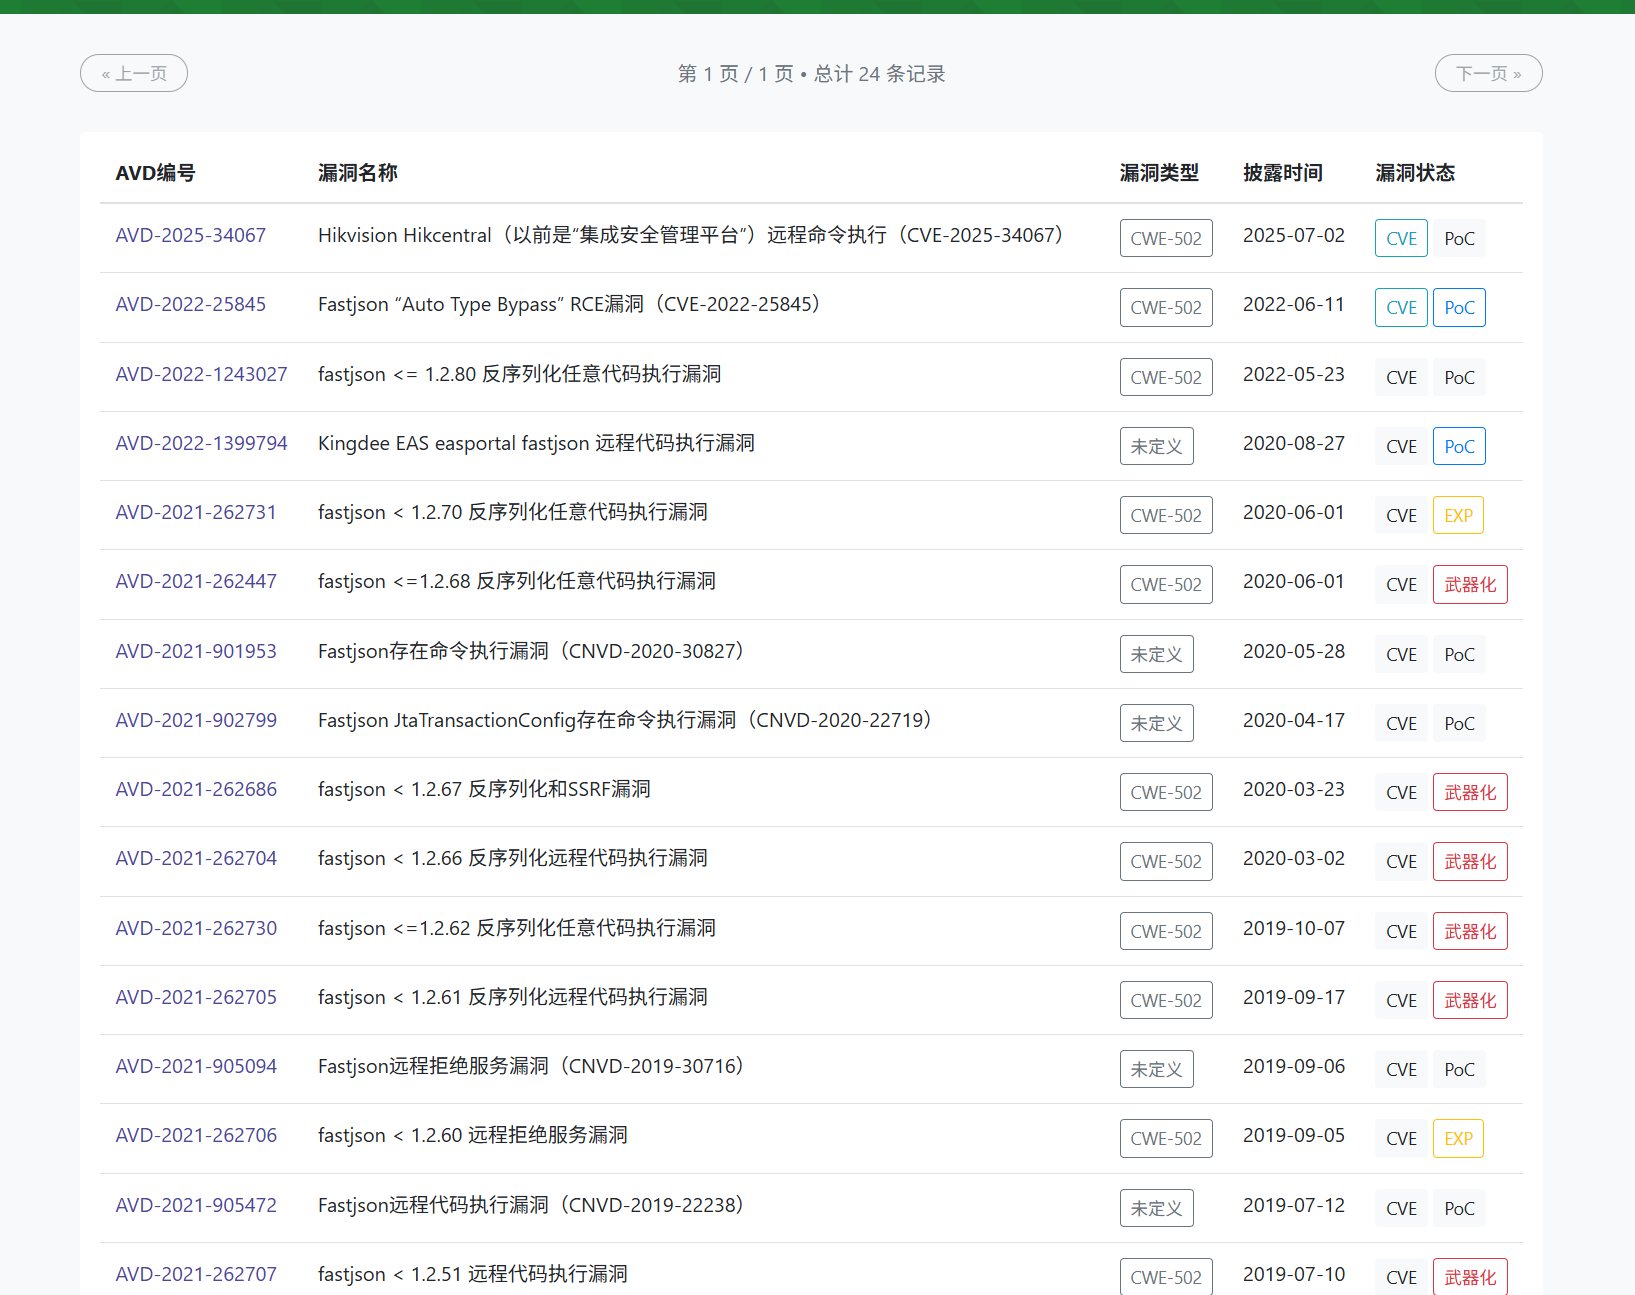
Task: Click the CWE-502 badge for AVD-2025-34067
Action: pos(1166,238)
